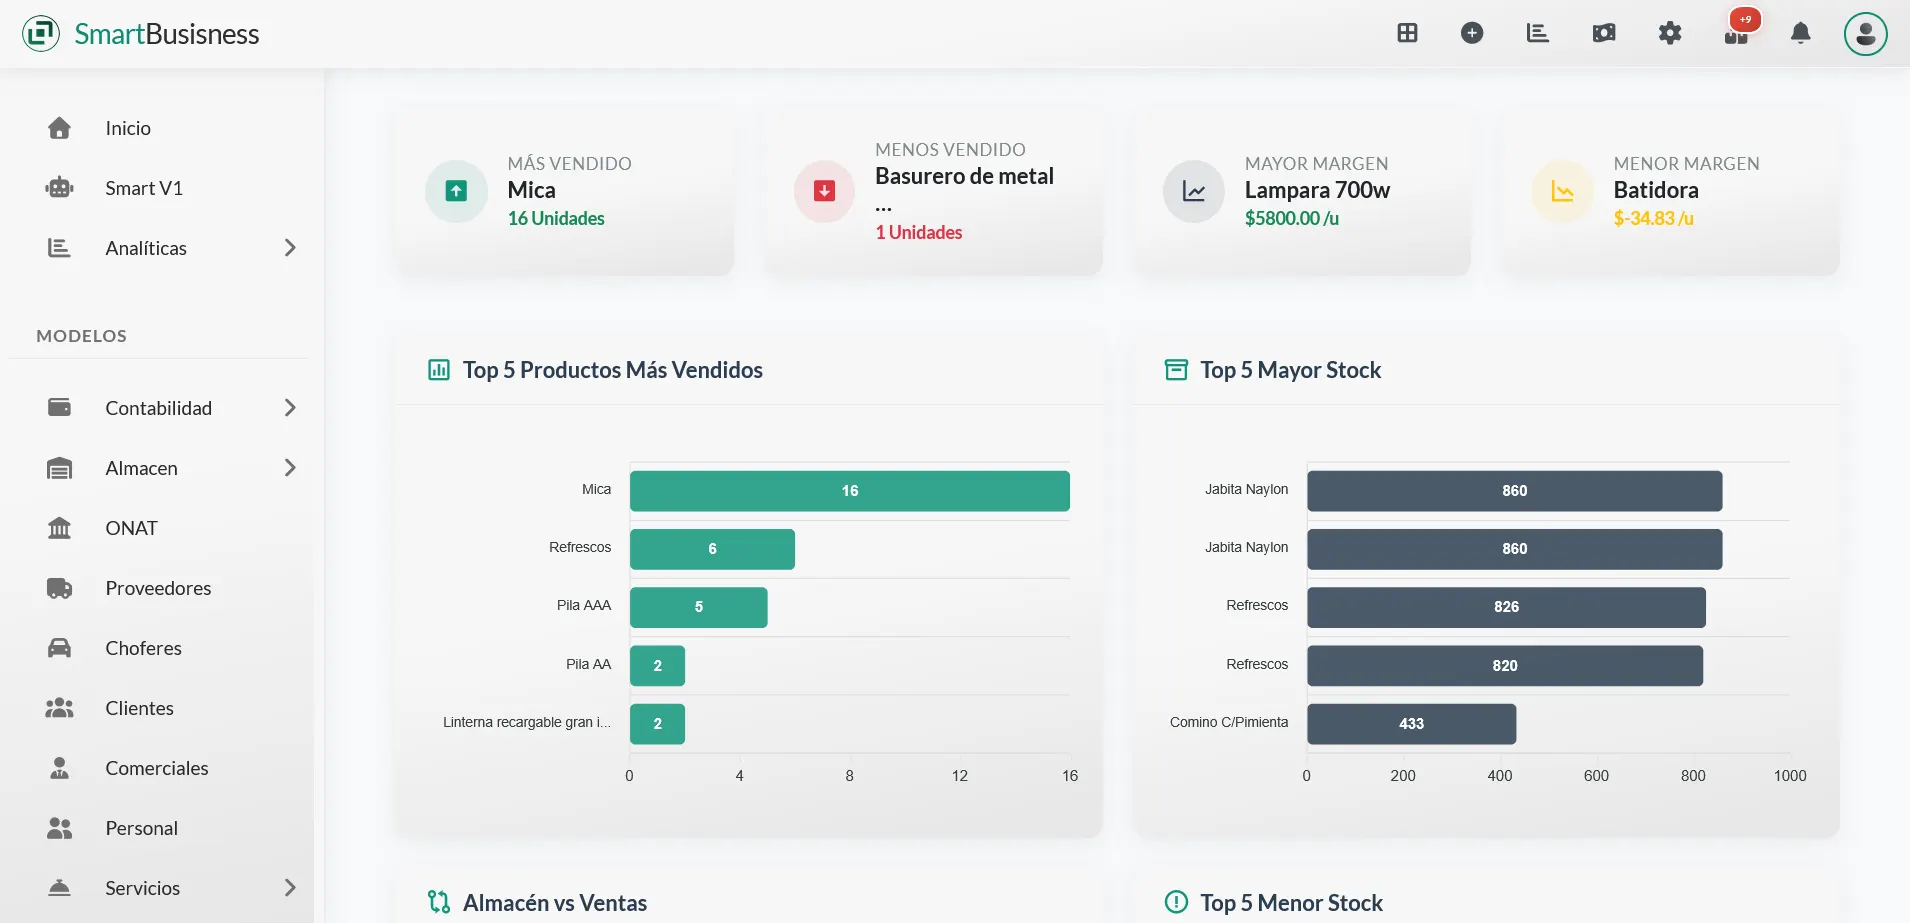Click the '$5800.00 /u' margin value
The width and height of the screenshot is (1910, 923).
1291,218
